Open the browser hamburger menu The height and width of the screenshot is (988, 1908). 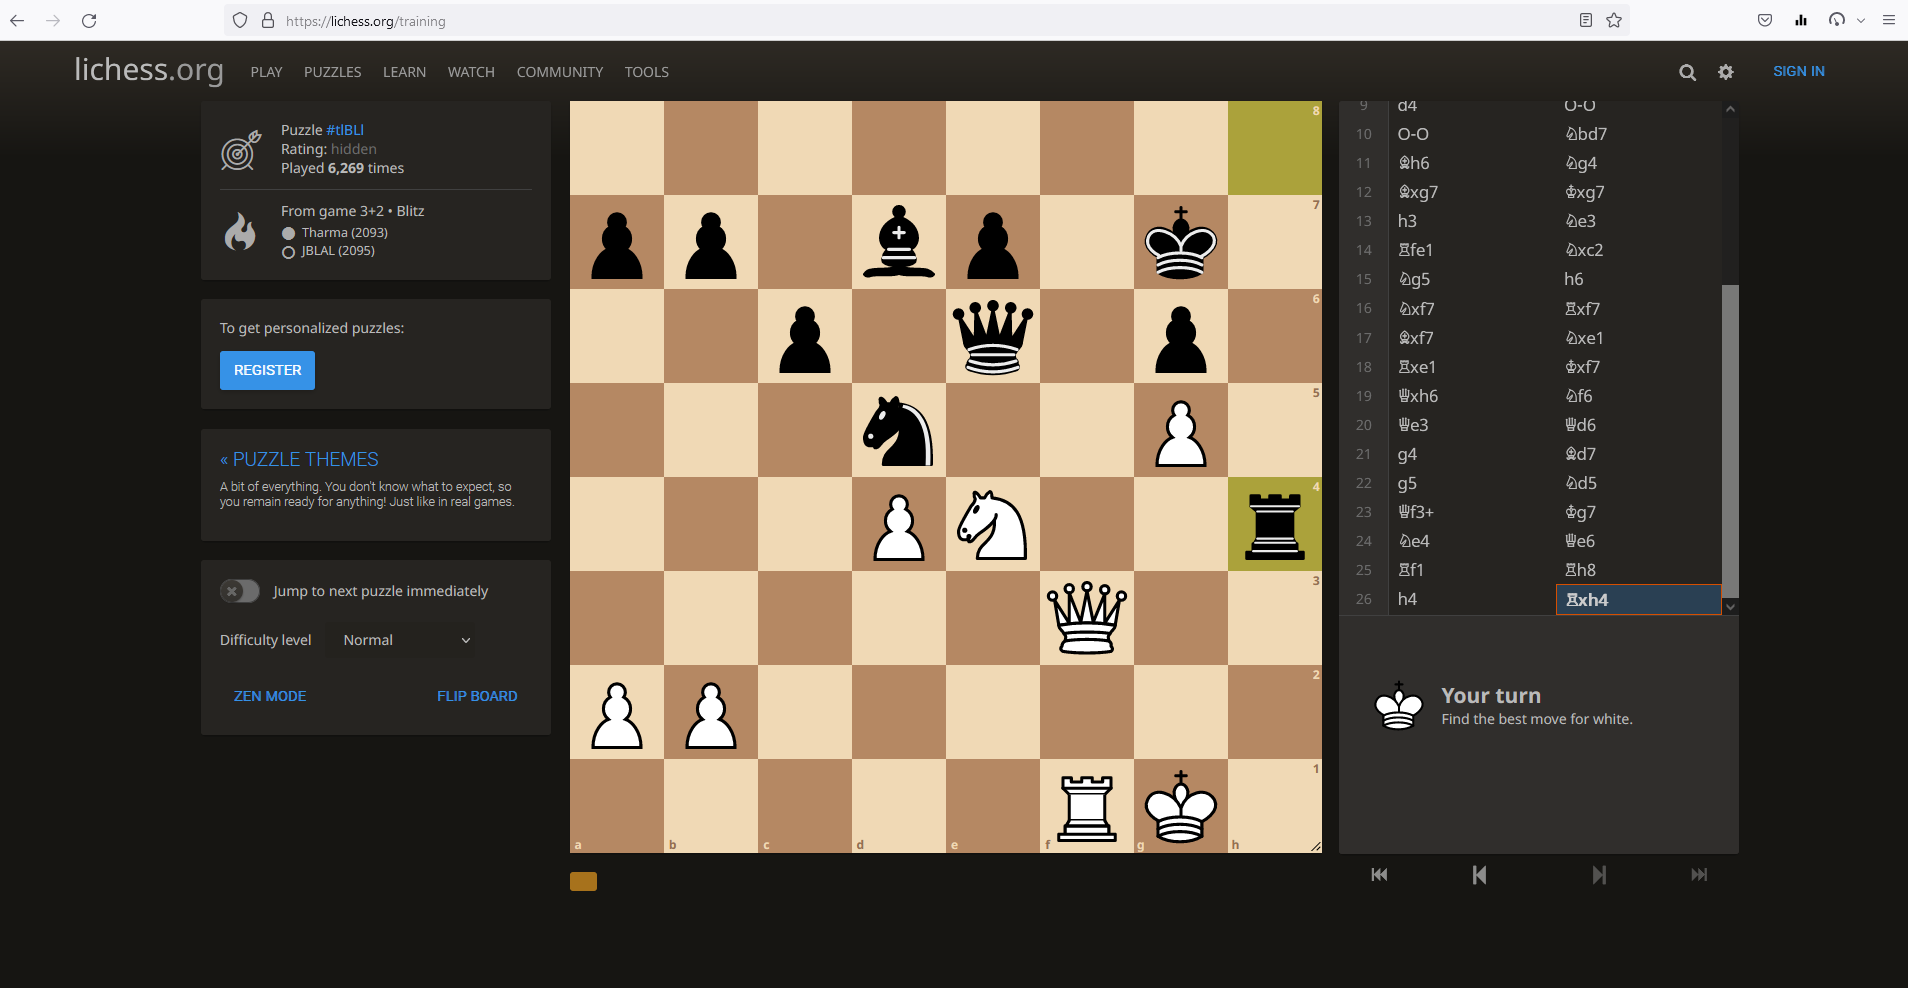1888,20
